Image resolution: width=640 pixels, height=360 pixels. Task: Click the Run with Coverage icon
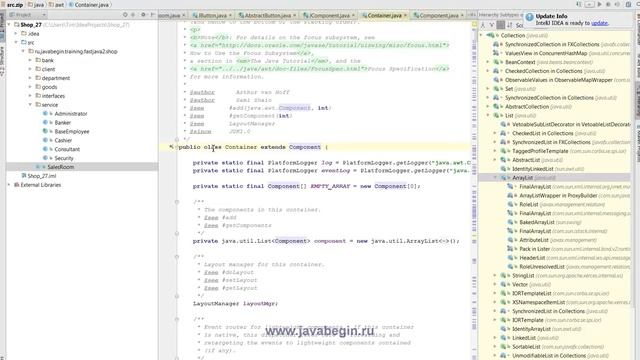tap(617, 4)
